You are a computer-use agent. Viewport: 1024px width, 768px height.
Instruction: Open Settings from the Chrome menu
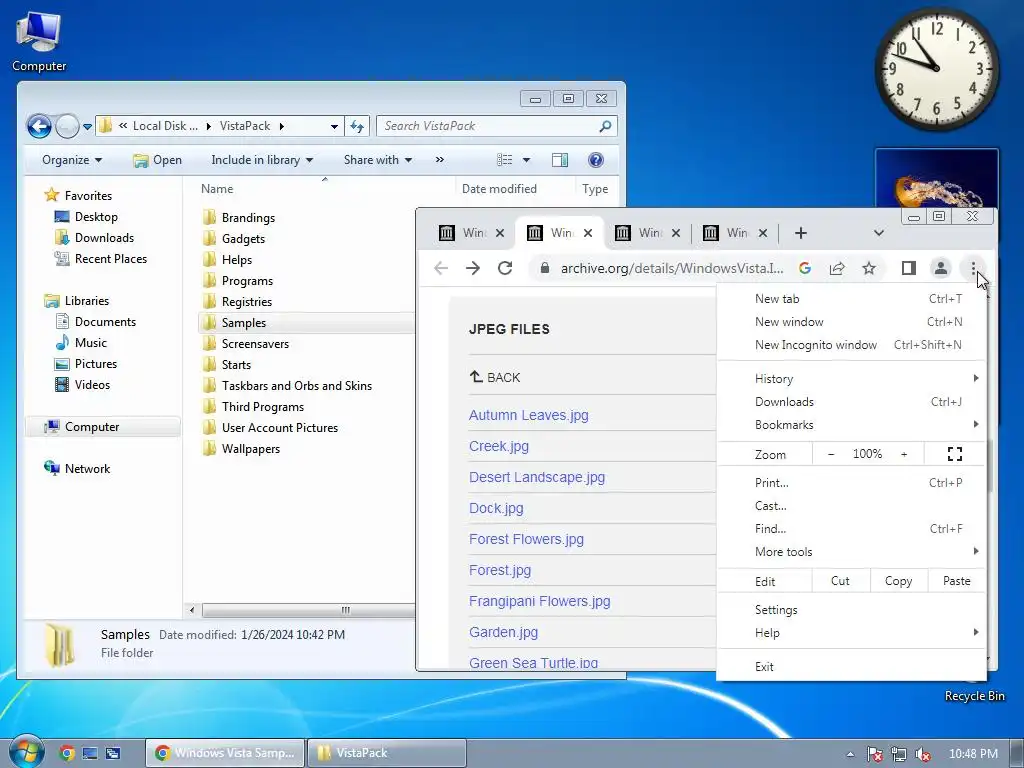pyautogui.click(x=851, y=610)
